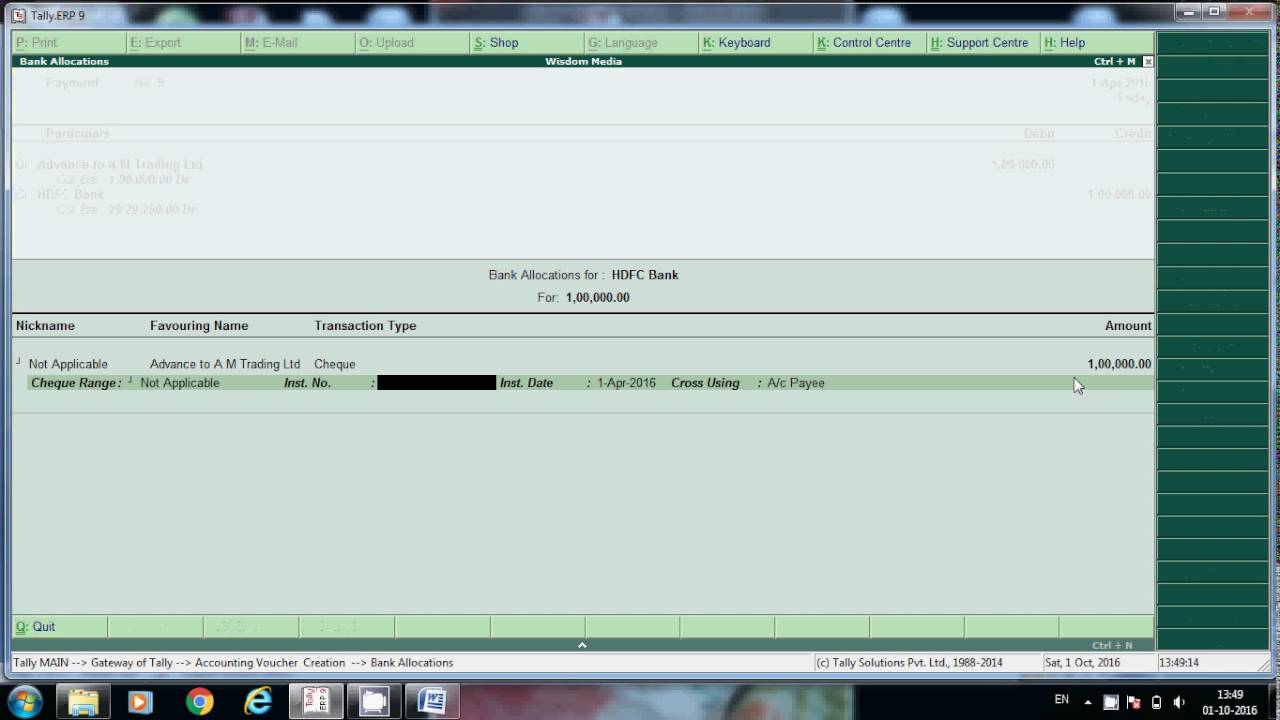Click the Favouring Name column header

[199, 326]
